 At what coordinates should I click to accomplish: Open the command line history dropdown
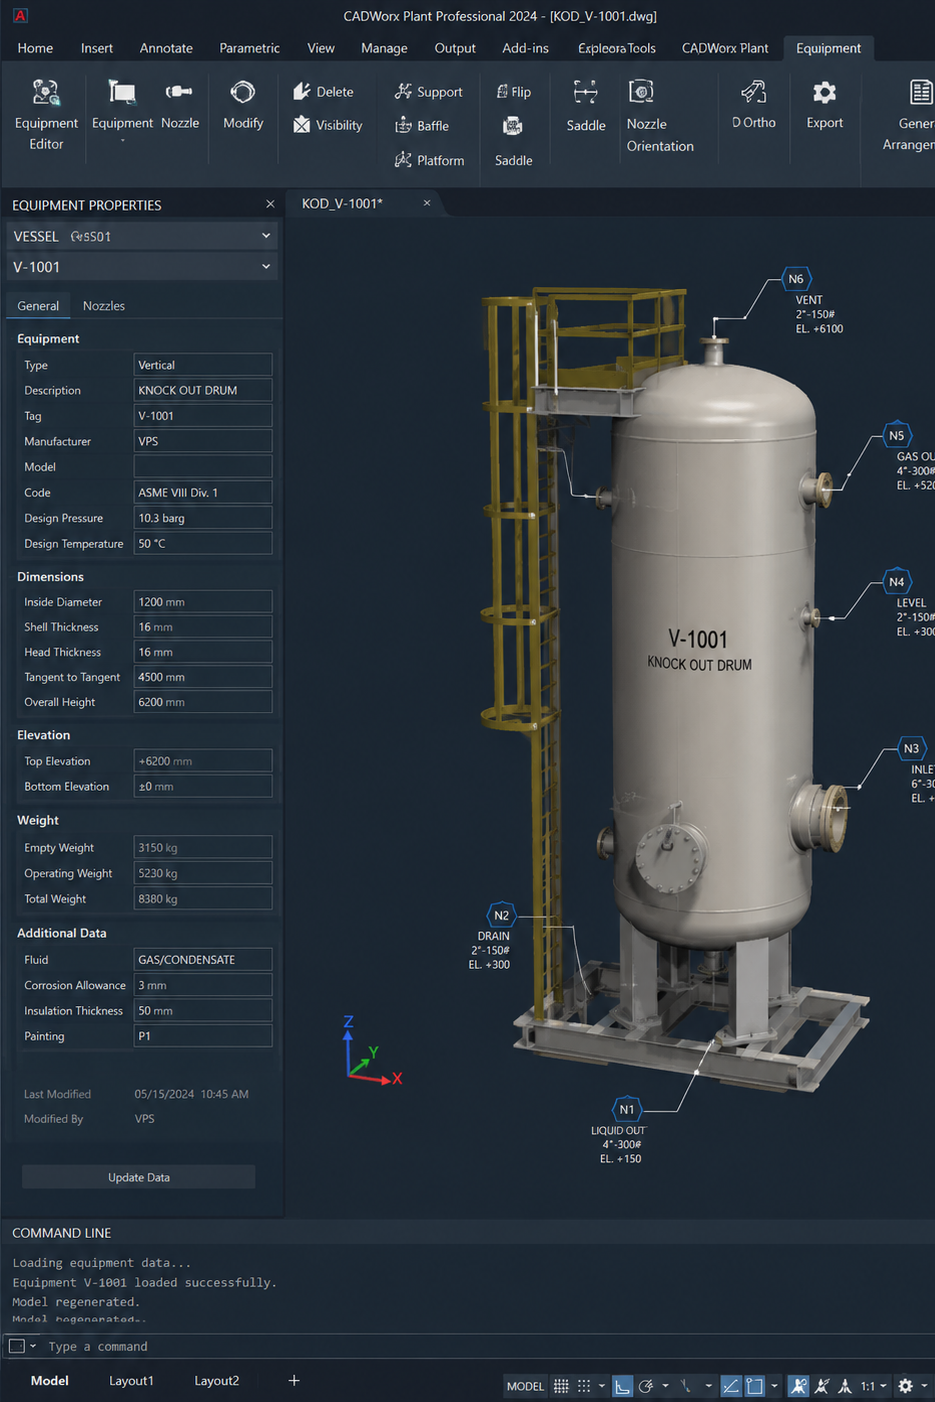[x=33, y=1346]
